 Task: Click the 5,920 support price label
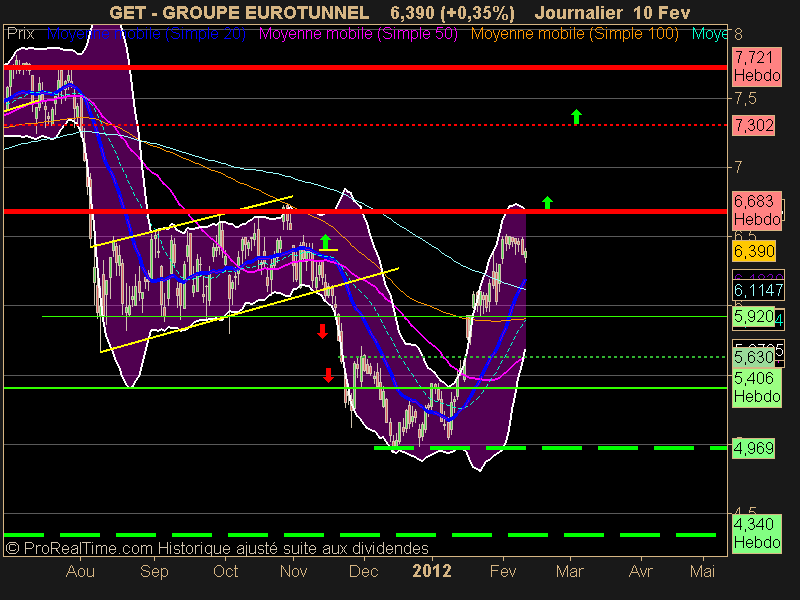coord(754,317)
